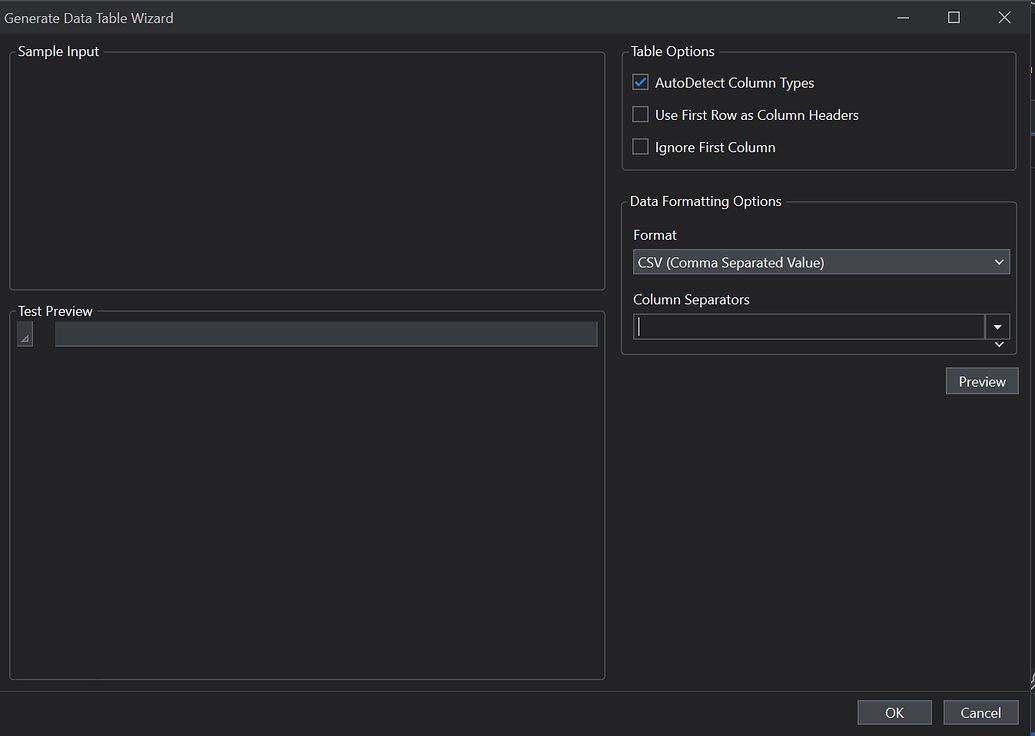
Task: Maximize the wizard dialog window
Action: coord(954,17)
